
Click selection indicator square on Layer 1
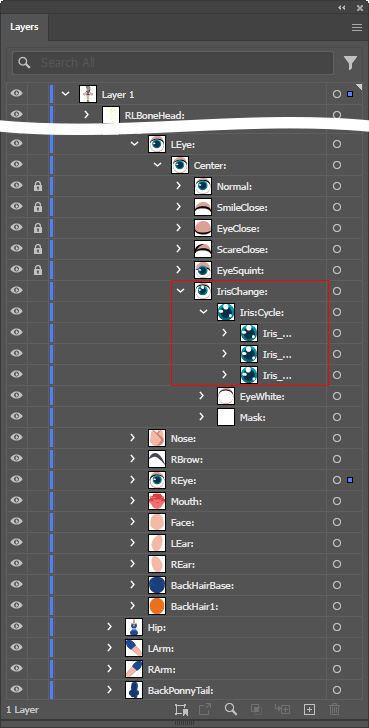coord(350,94)
